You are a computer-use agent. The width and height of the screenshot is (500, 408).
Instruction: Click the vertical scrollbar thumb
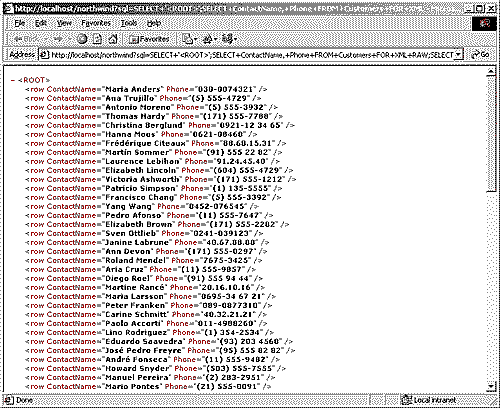tap(491, 134)
